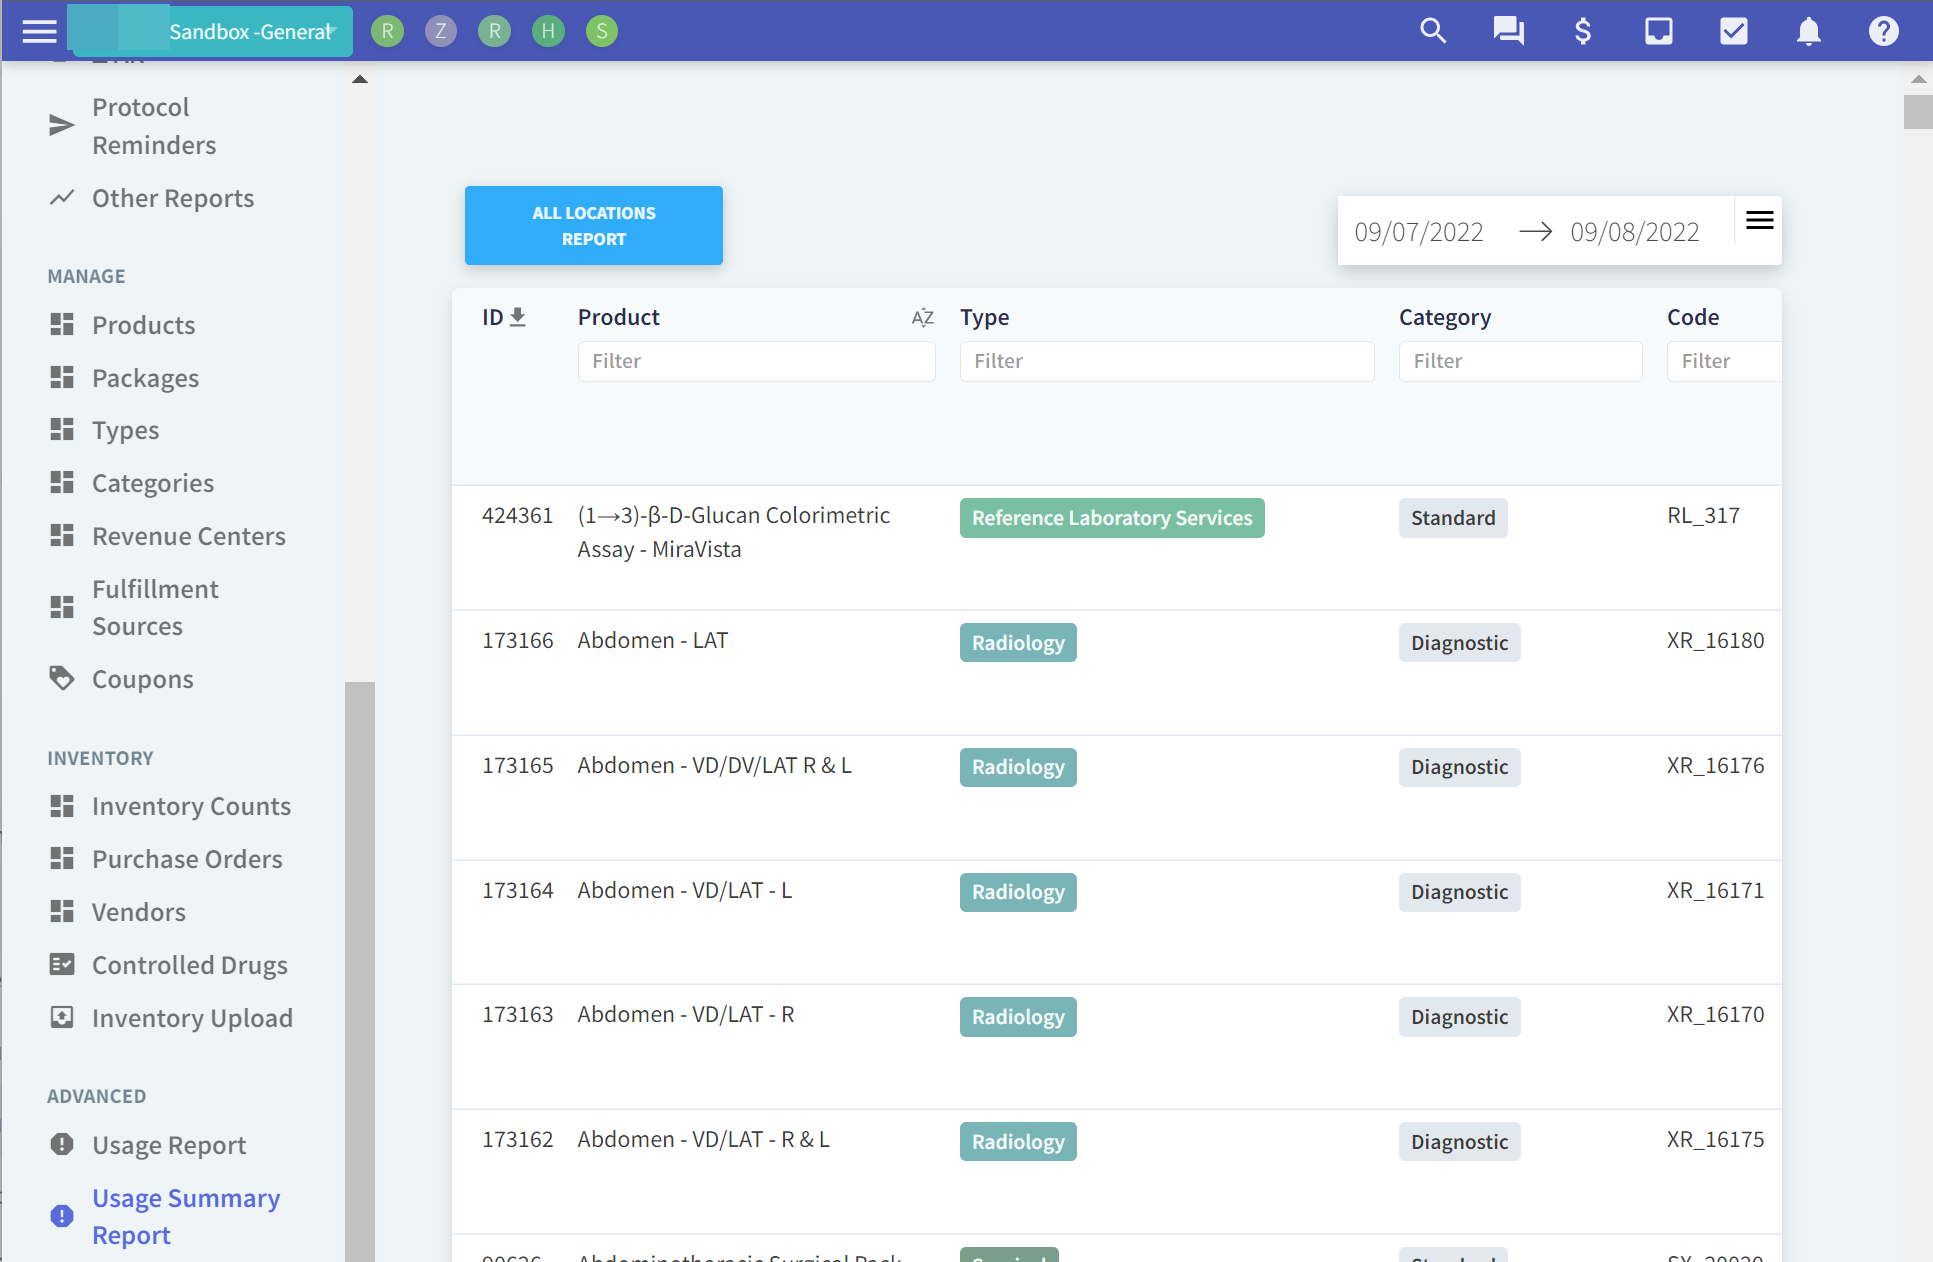Open Sandbox-General location dropdown

(x=210, y=31)
